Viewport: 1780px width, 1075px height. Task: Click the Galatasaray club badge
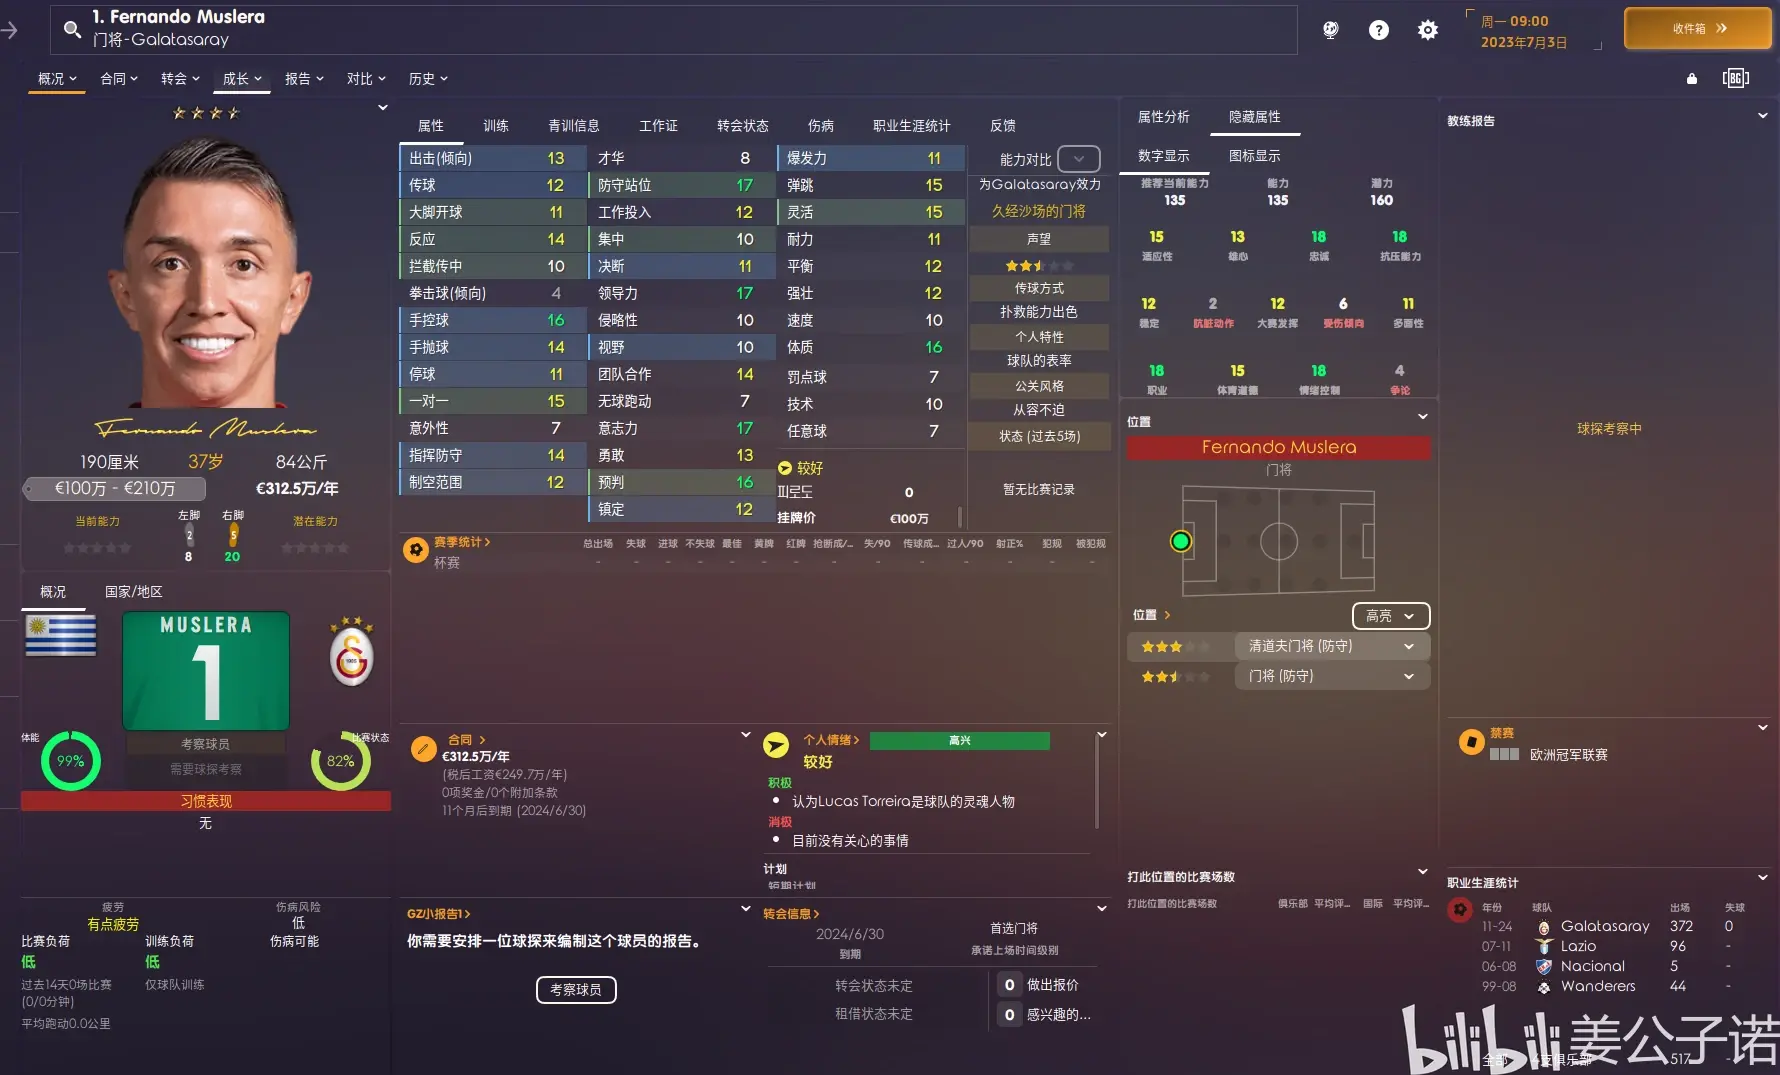tap(352, 653)
